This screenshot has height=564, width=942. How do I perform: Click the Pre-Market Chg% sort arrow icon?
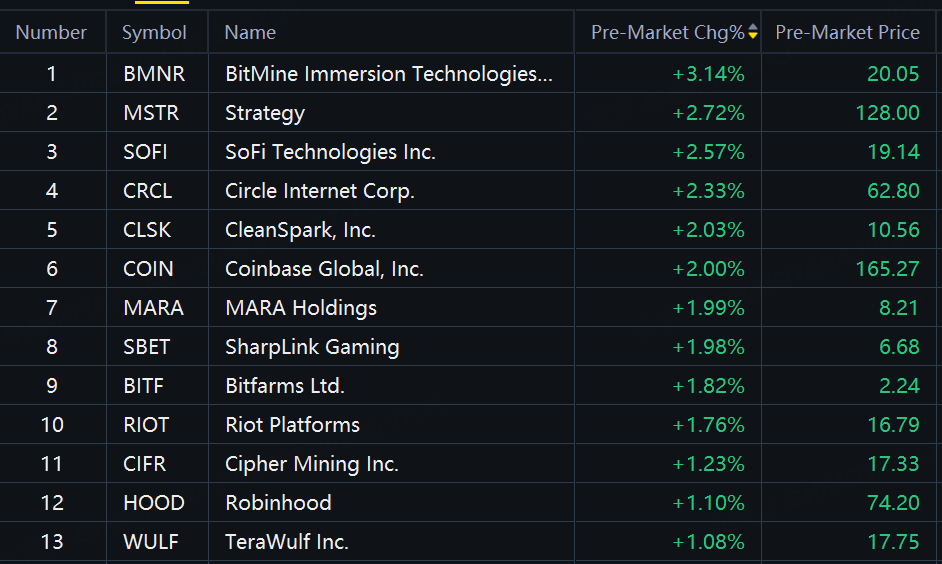pyautogui.click(x=753, y=33)
